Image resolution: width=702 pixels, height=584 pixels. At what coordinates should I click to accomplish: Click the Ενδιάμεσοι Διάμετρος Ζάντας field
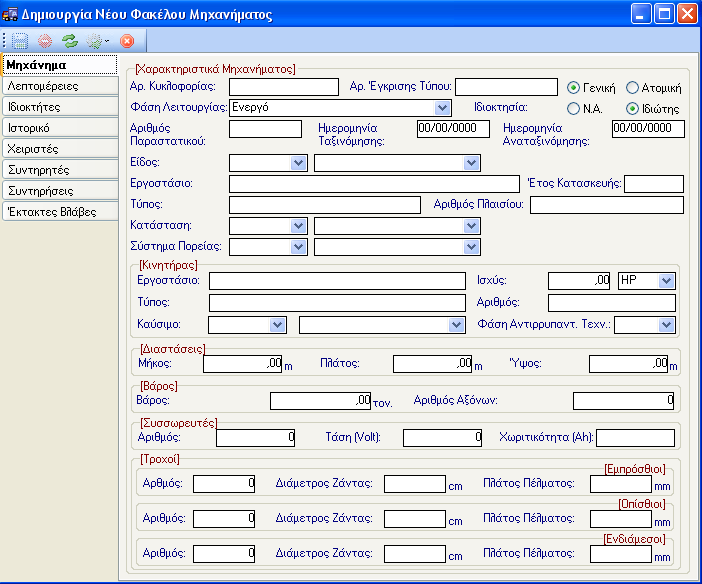(415, 554)
